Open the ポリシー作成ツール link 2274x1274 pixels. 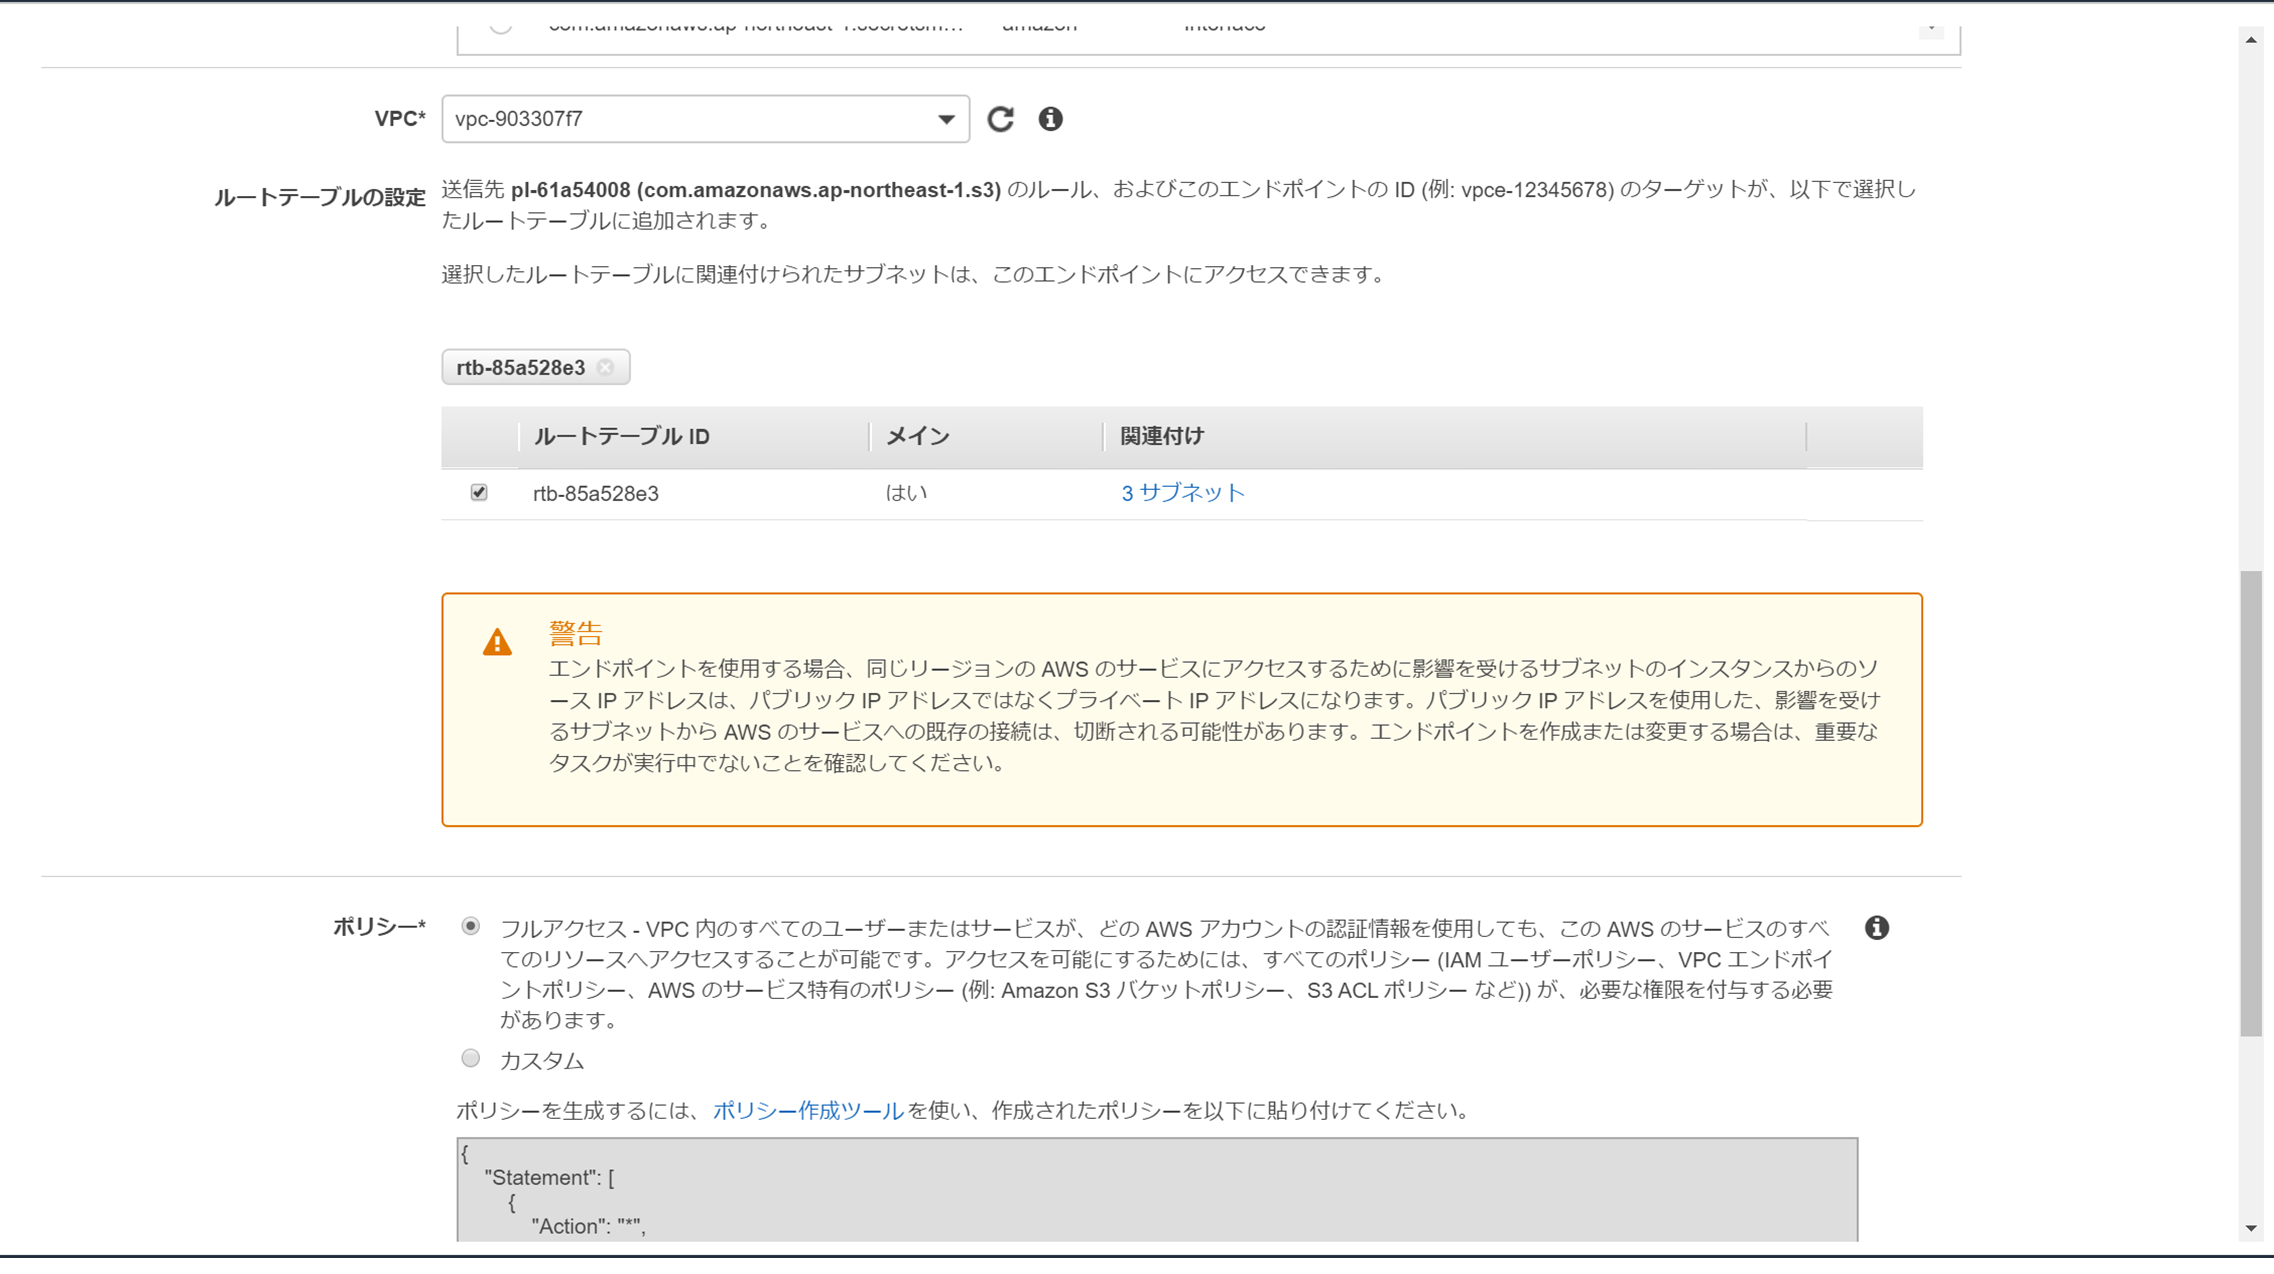coord(808,1111)
